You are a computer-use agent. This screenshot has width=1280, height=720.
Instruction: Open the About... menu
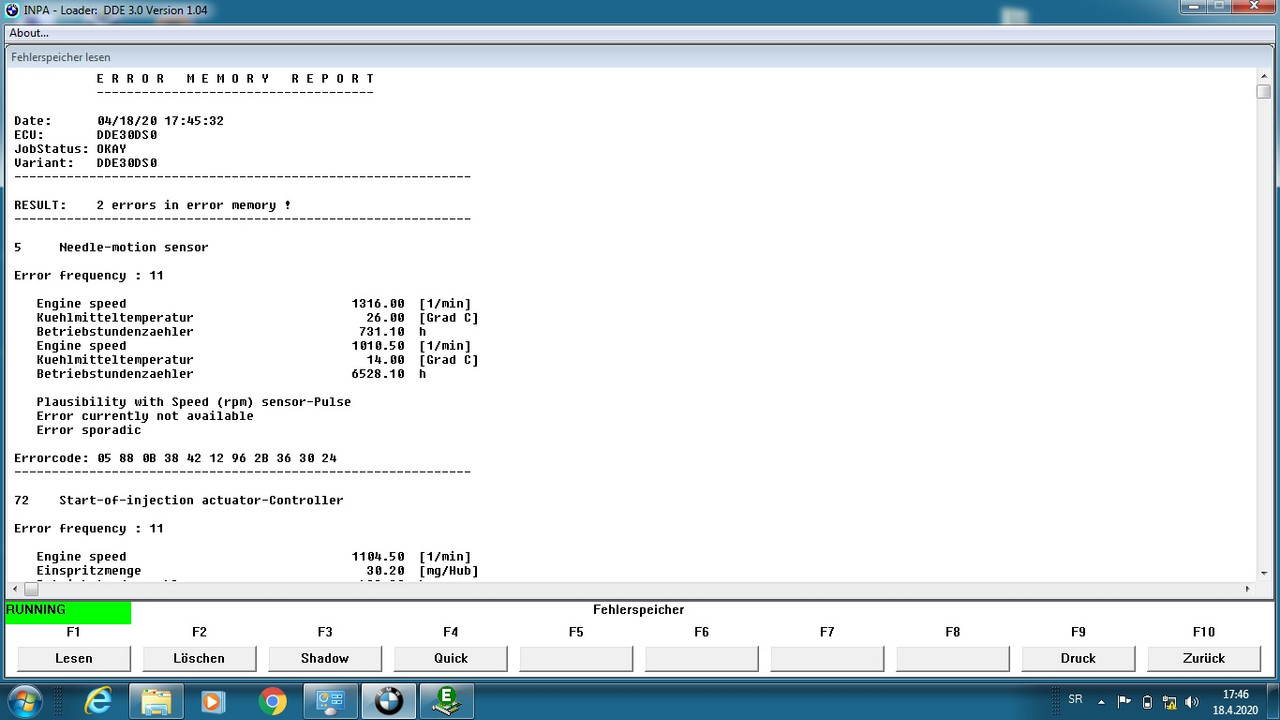pyautogui.click(x=29, y=33)
